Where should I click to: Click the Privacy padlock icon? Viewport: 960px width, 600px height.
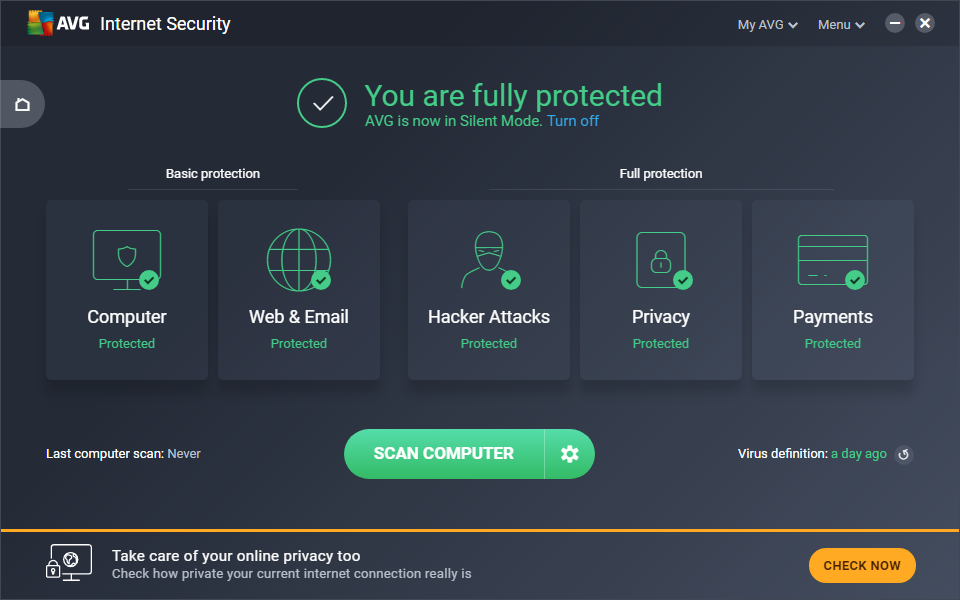click(660, 259)
